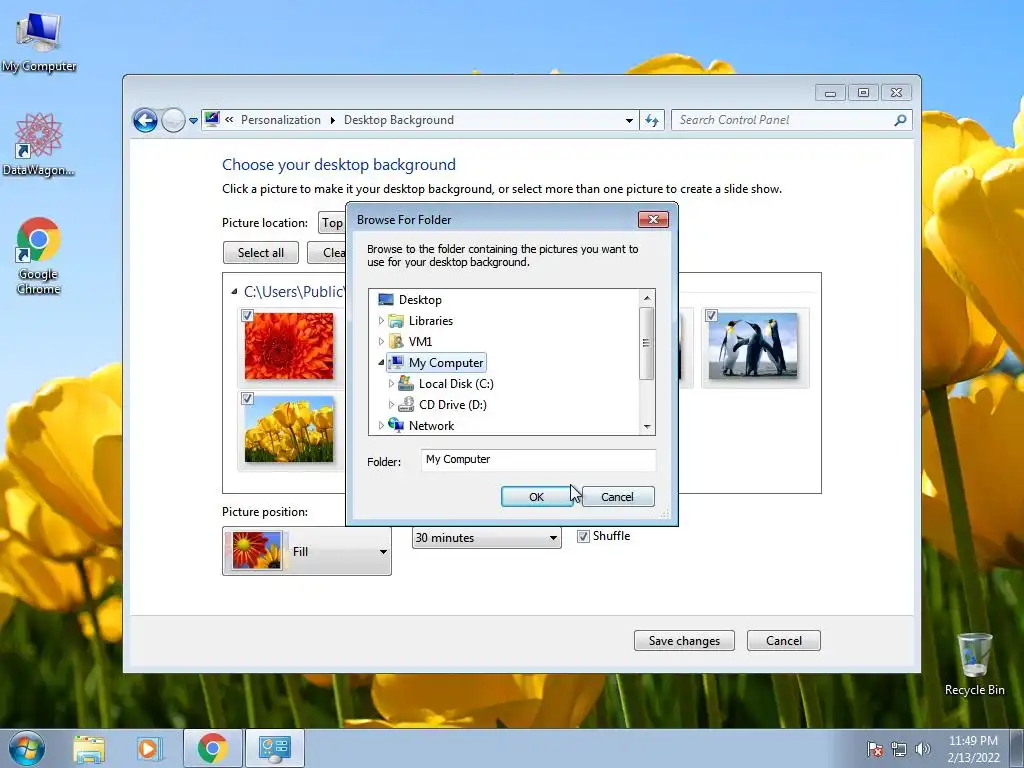Click scroll down arrow in folder tree
Screen dimensions: 1024x768
click(647, 426)
